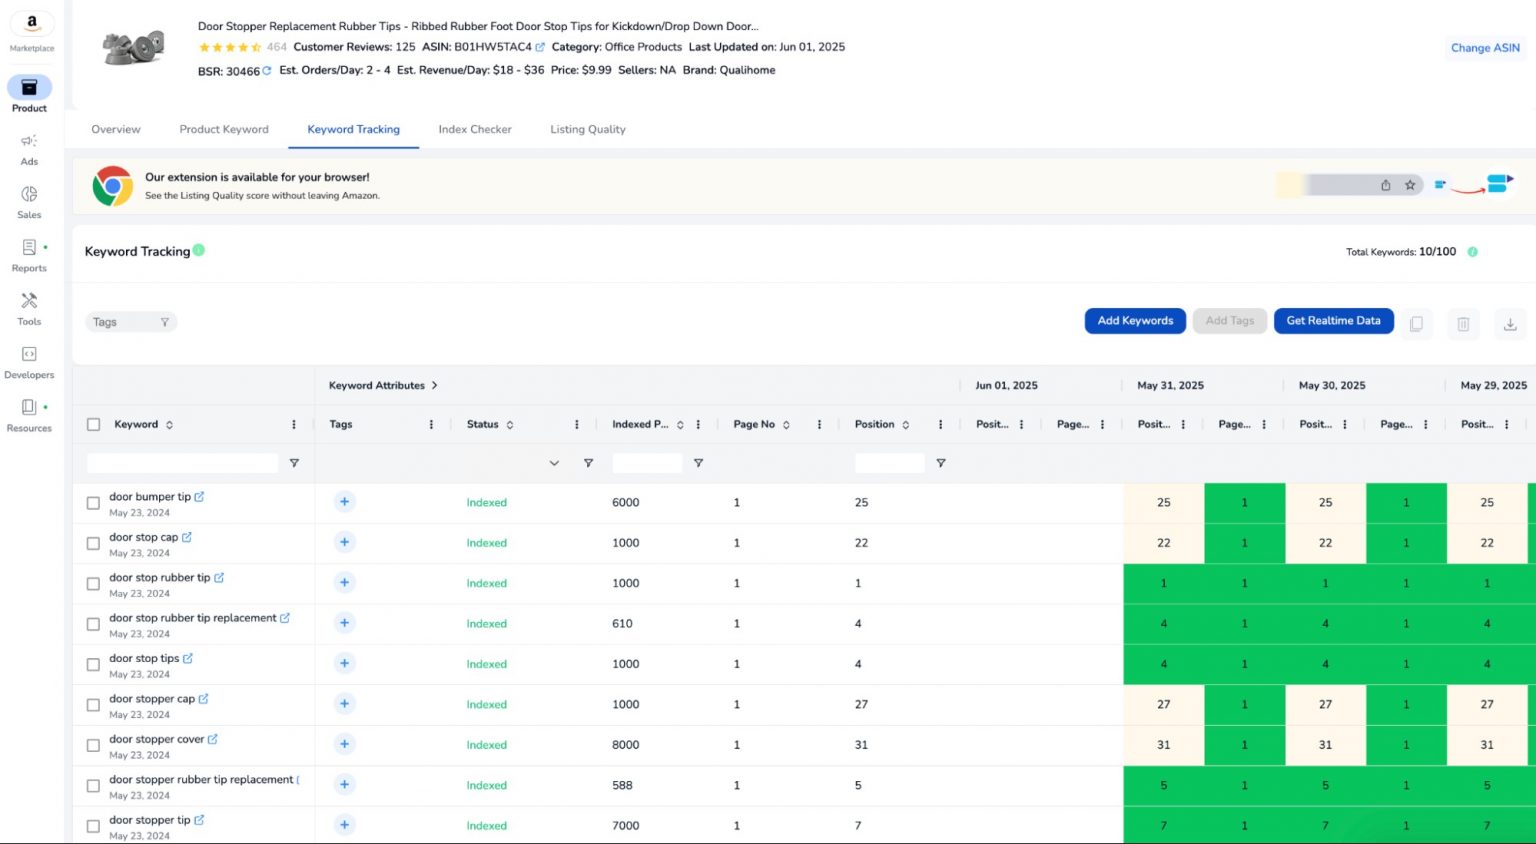Check the door stop tips row
This screenshot has width=1536, height=844.
[x=93, y=664]
